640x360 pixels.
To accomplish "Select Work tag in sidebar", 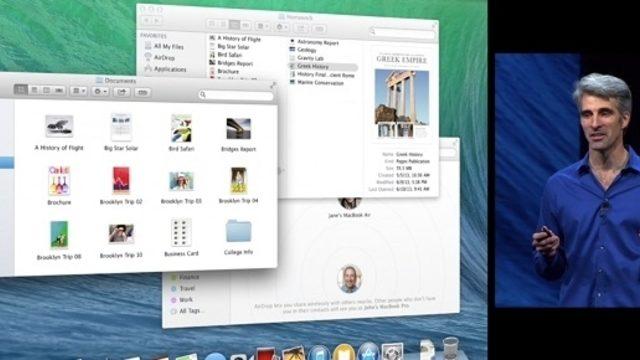I will 182,299.
